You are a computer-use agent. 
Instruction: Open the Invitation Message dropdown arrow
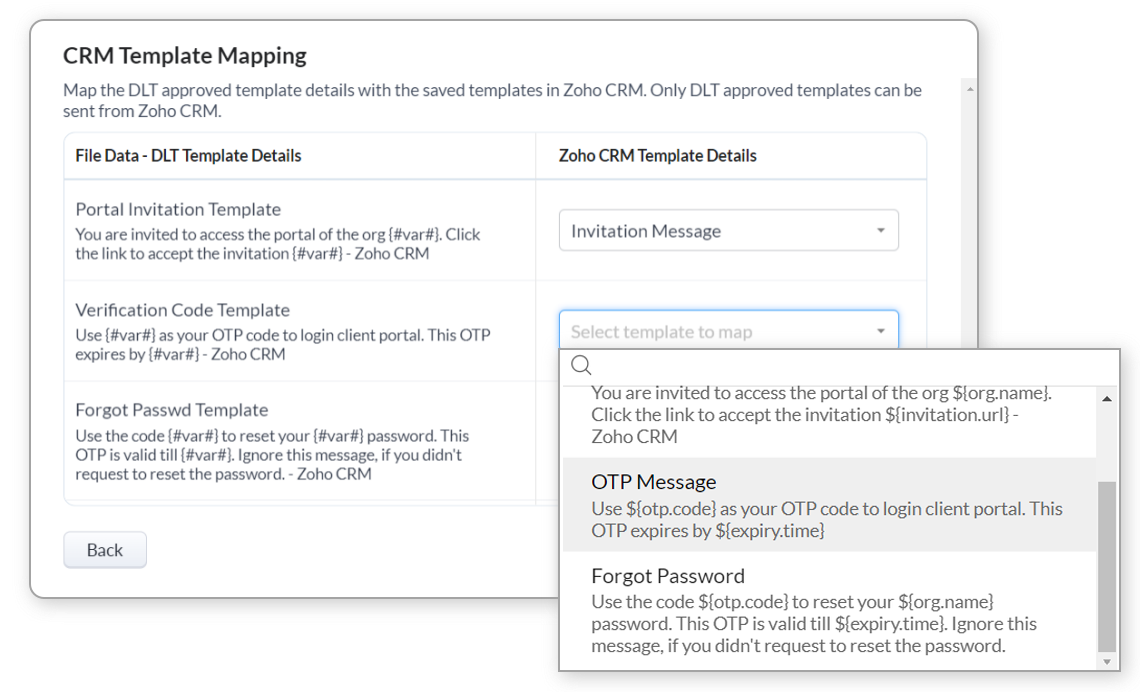880,230
